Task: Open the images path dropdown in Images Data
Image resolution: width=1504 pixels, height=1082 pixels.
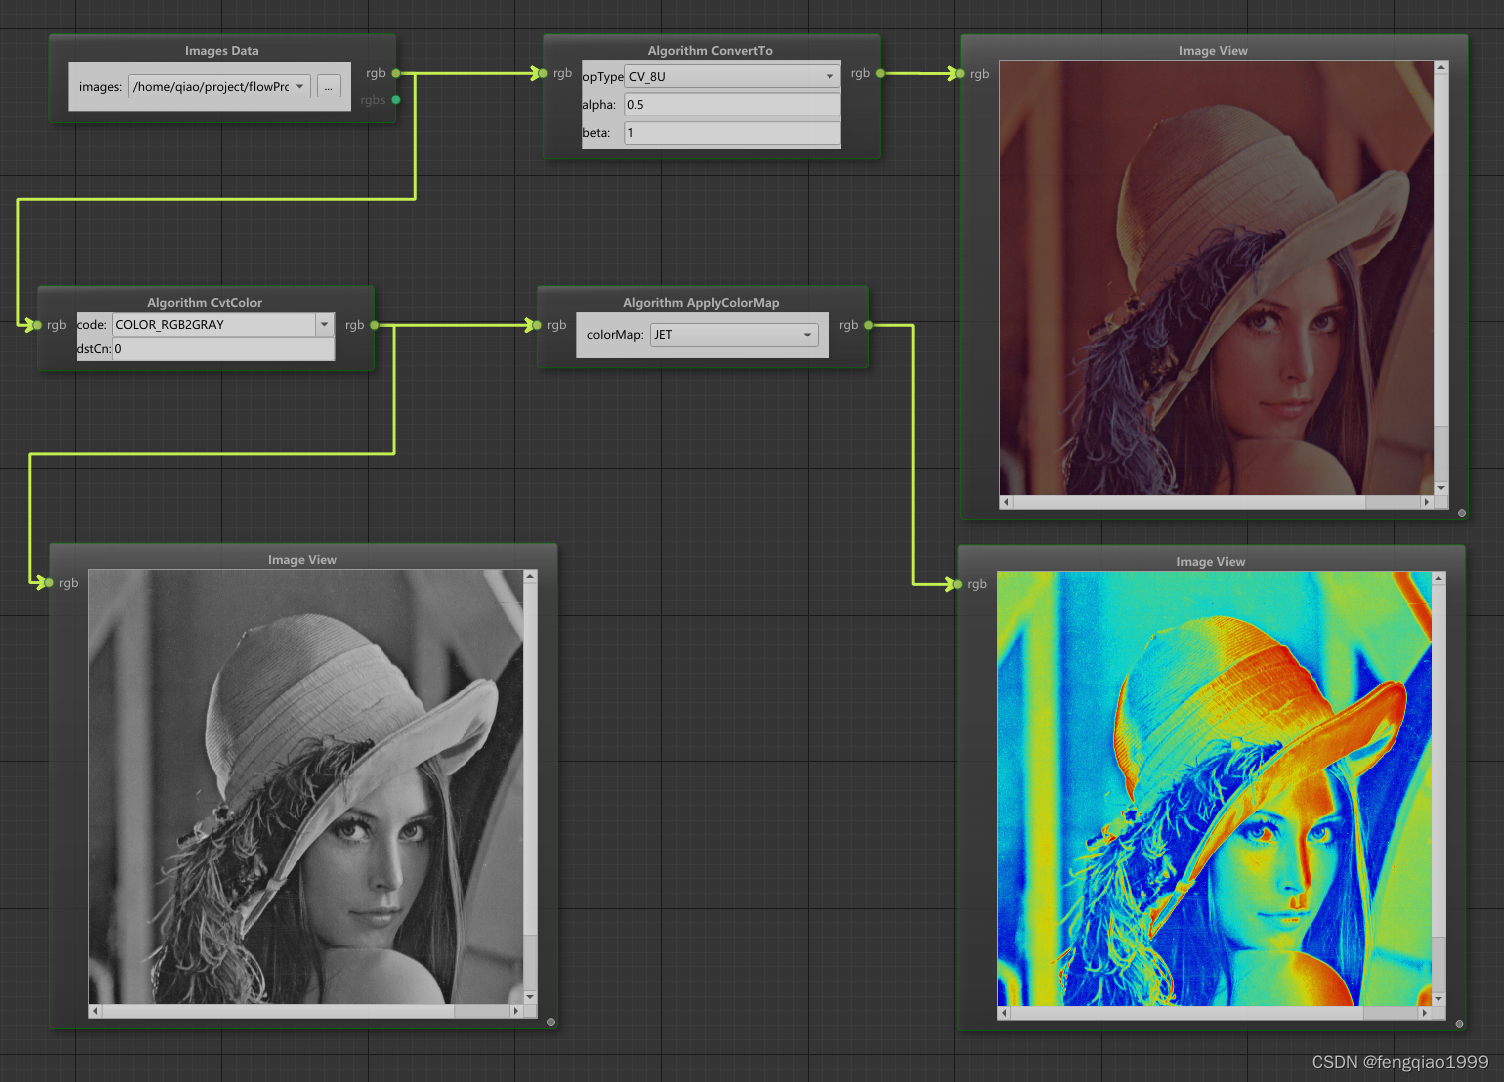Action: (219, 87)
